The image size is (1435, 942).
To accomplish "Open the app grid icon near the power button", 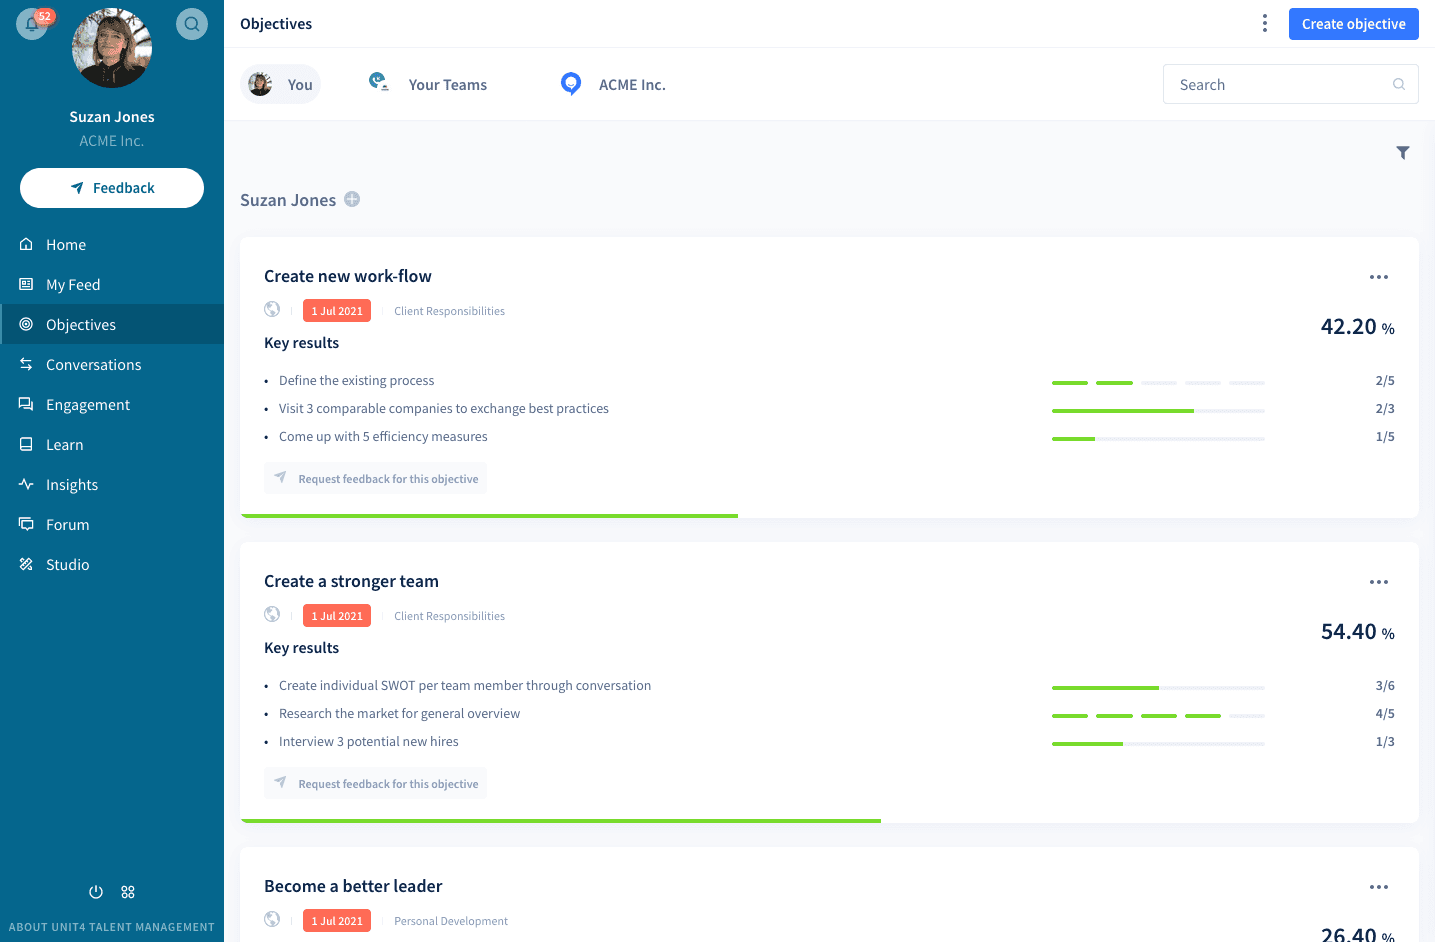I will click(127, 891).
